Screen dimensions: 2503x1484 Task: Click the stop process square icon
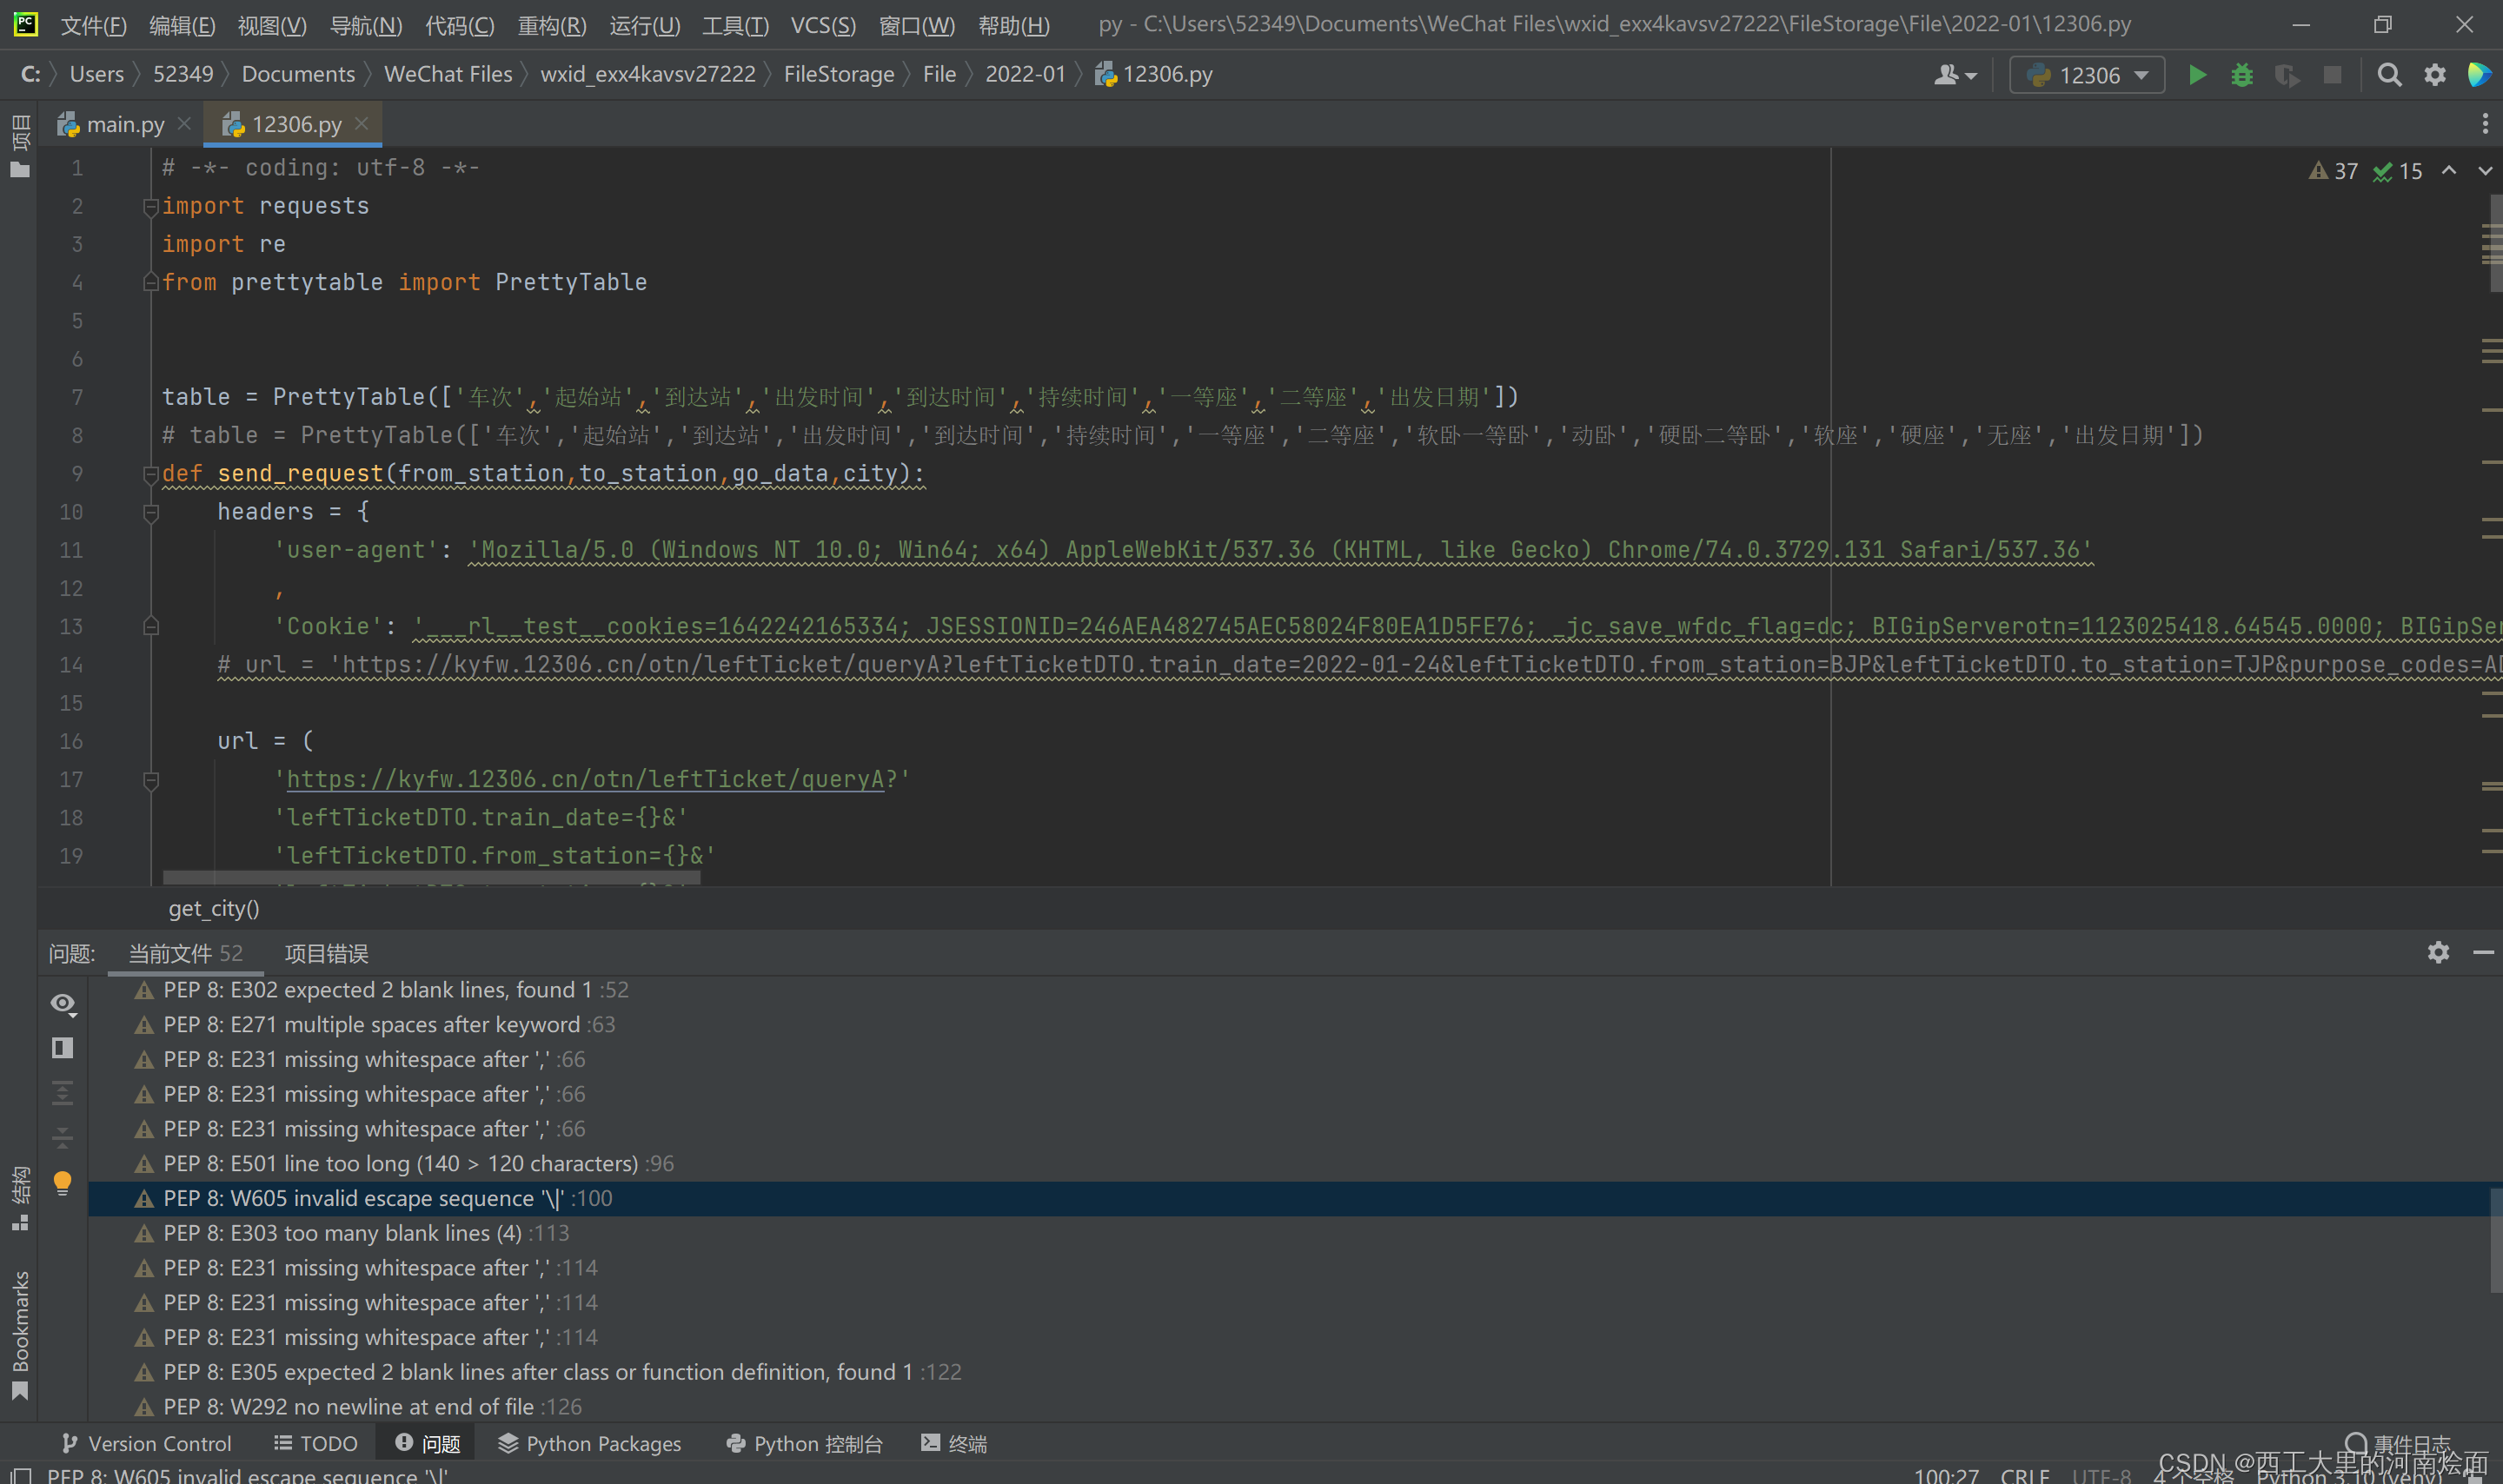2332,75
